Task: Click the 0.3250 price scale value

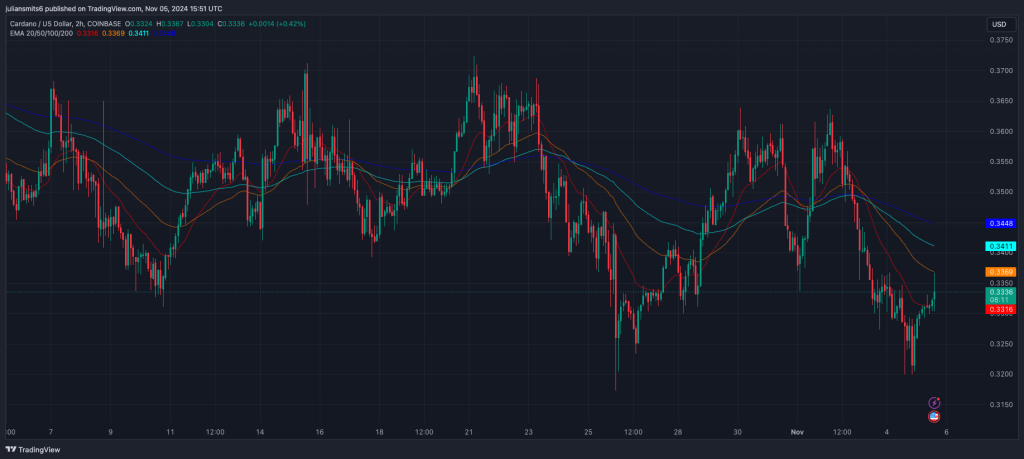Action: click(x=1001, y=343)
